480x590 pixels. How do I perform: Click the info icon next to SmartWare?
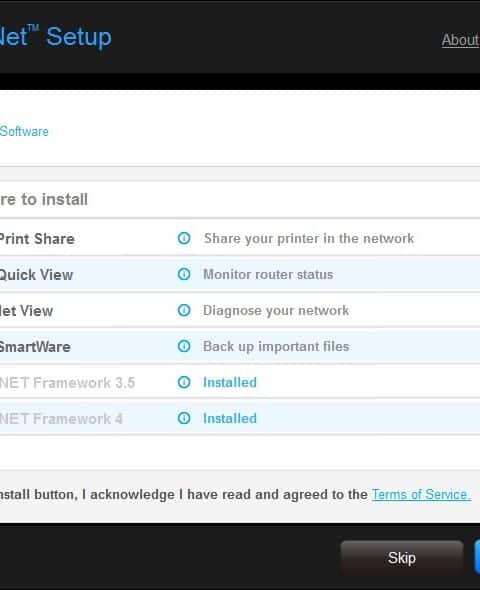(x=184, y=346)
